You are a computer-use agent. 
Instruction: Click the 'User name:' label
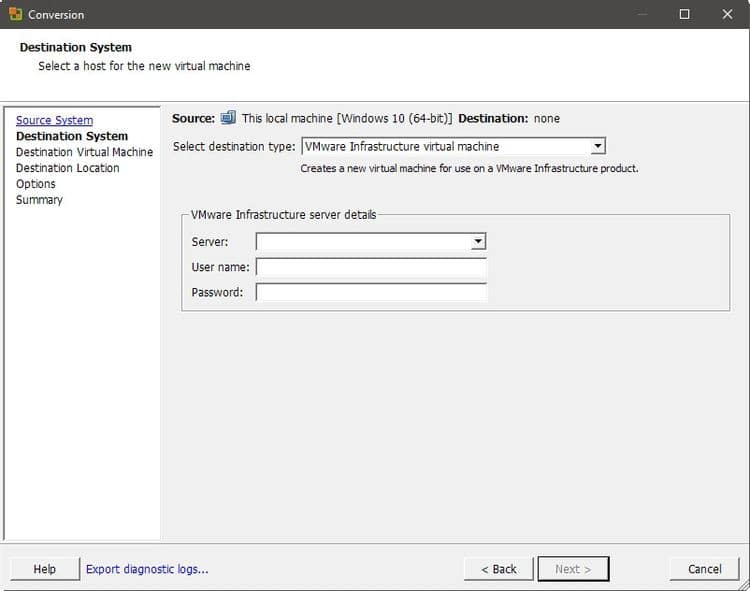pos(221,267)
